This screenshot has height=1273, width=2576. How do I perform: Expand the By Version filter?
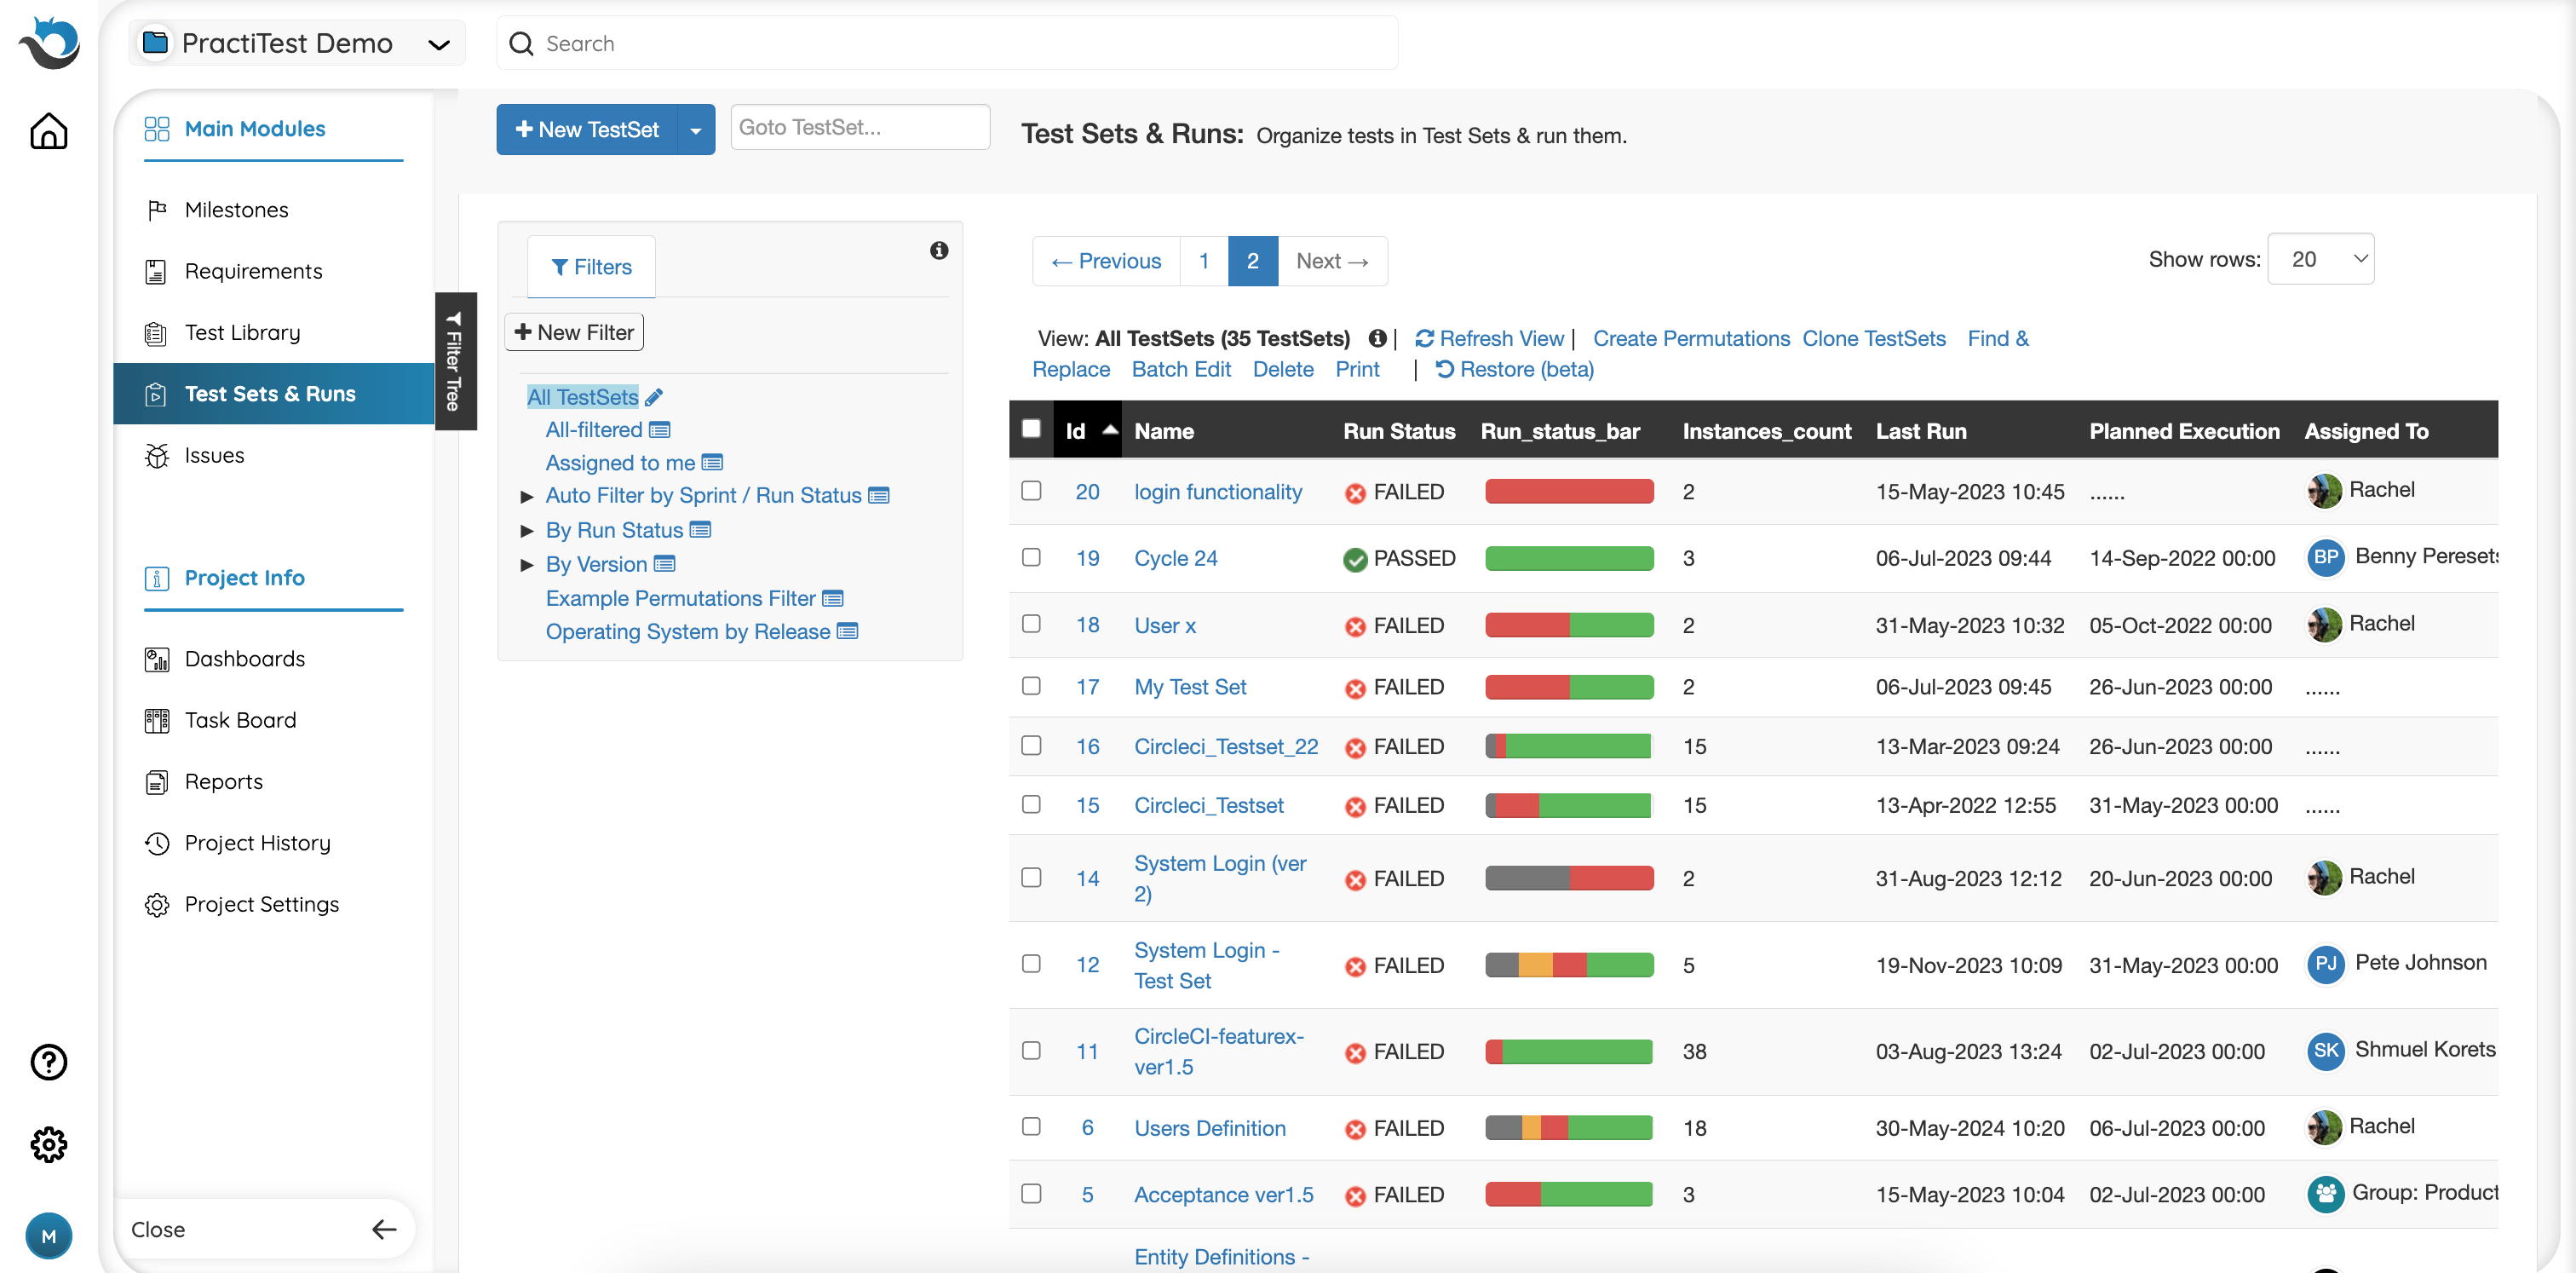[527, 565]
